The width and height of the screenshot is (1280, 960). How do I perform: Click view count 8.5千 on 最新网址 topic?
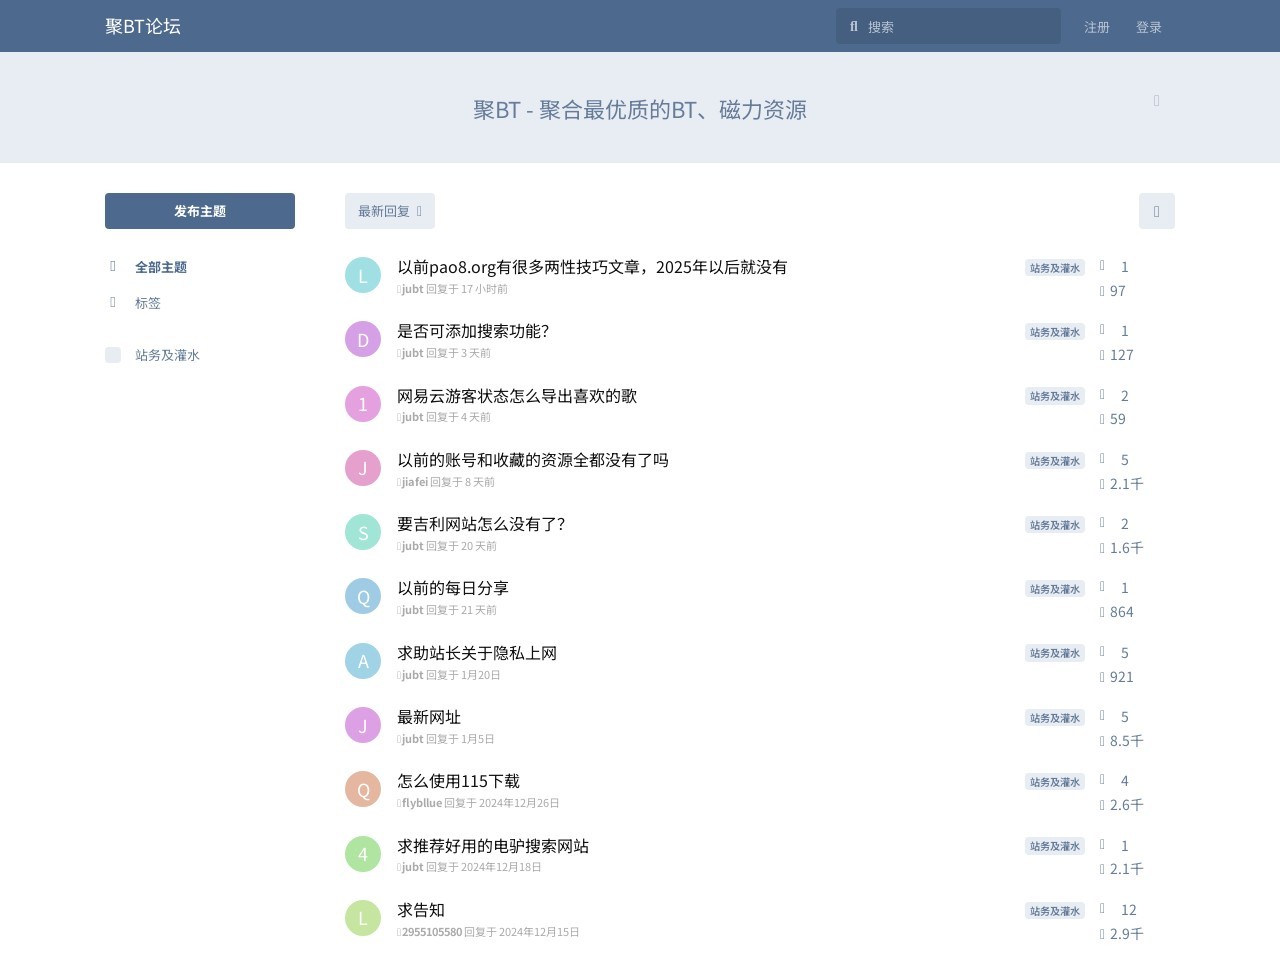point(1121,741)
